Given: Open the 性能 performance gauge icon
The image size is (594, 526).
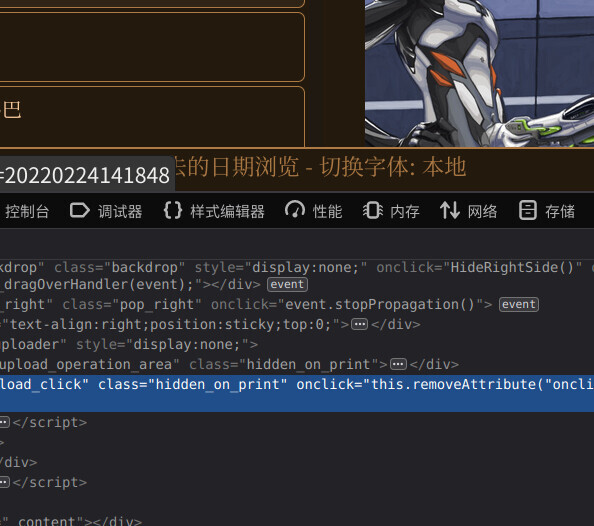Looking at the screenshot, I should click(x=295, y=210).
